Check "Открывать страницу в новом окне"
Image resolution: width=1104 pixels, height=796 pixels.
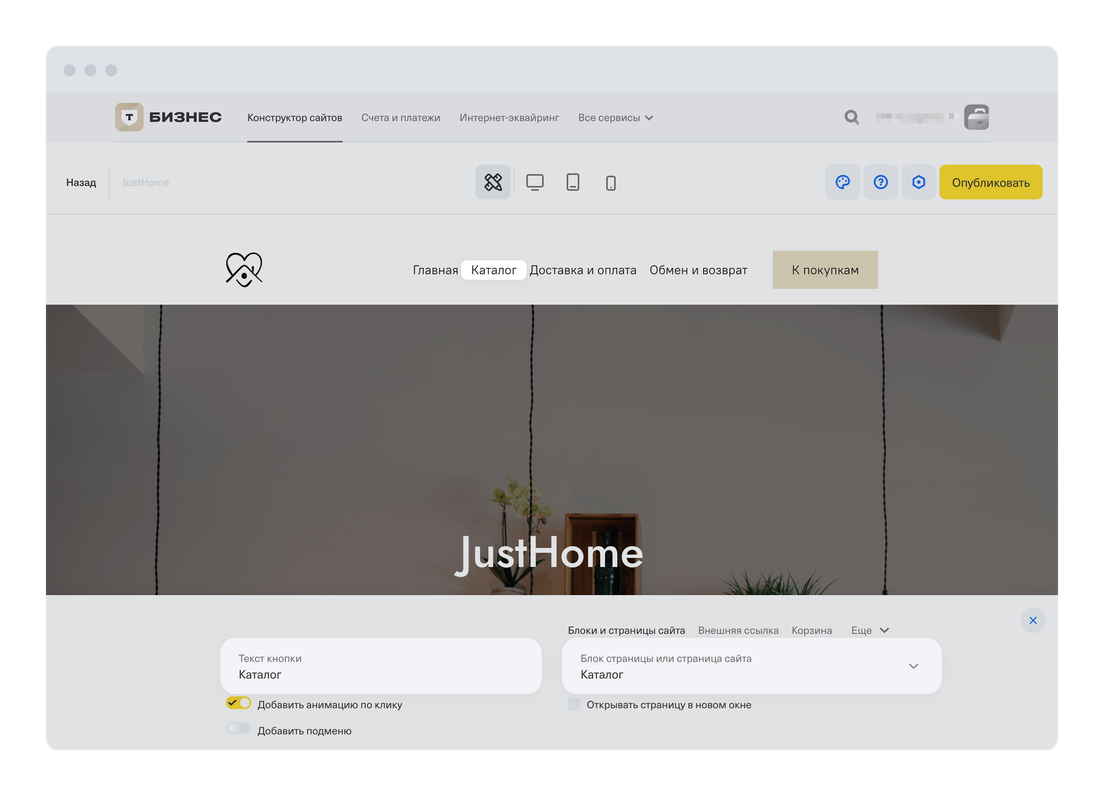coord(574,705)
